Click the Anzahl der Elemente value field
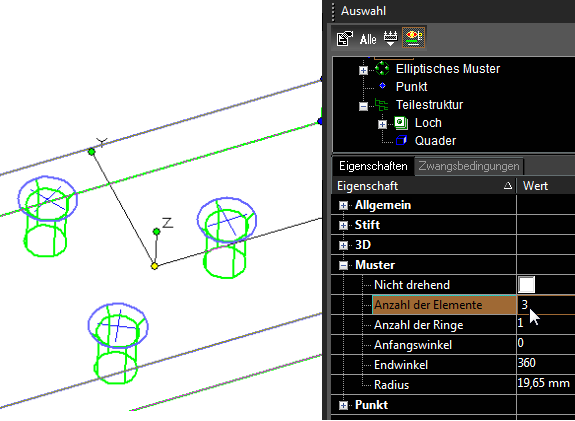575x421 pixels. click(546, 305)
